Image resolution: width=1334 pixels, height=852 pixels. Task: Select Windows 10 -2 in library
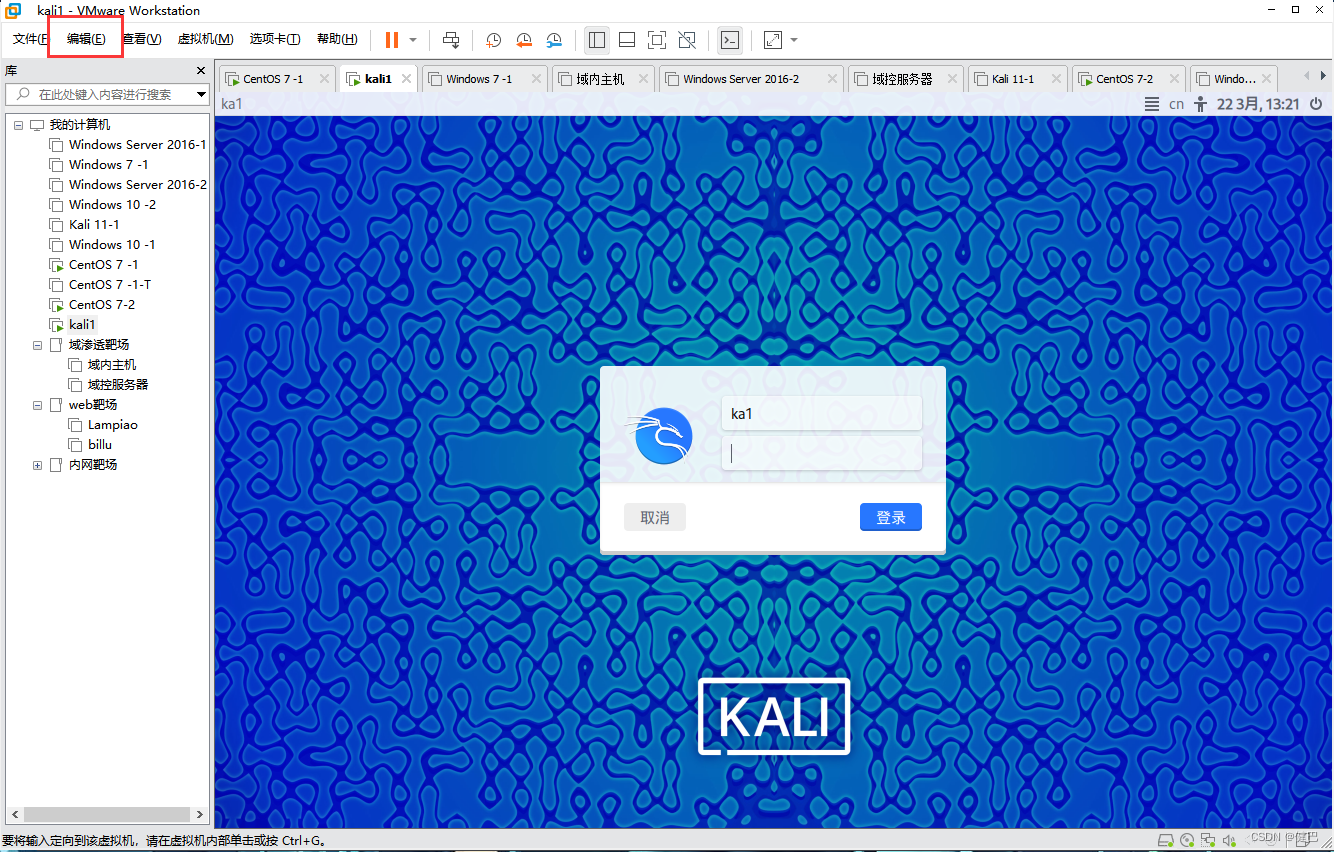click(112, 205)
